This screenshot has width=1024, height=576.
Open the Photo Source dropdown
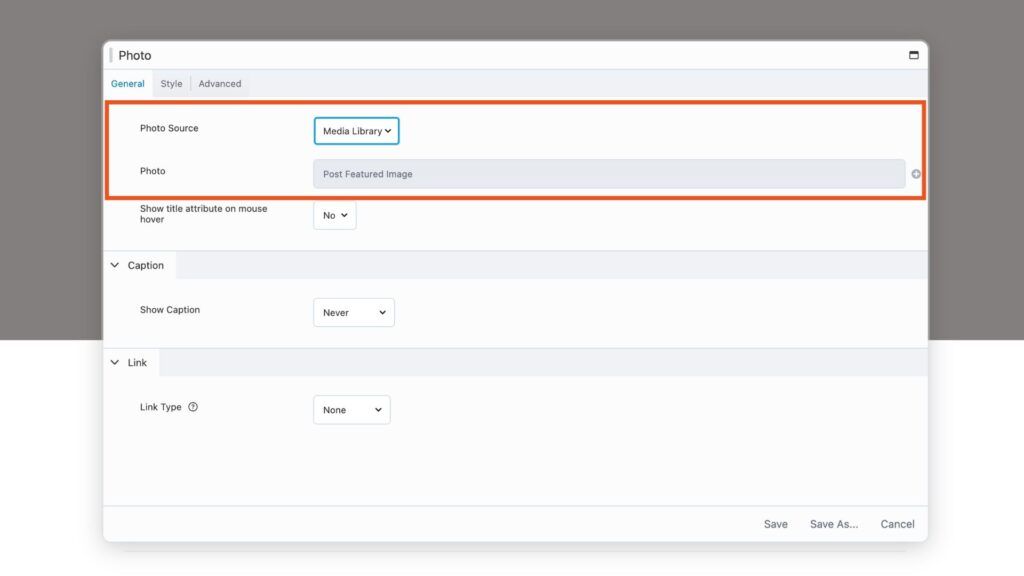click(x=356, y=131)
